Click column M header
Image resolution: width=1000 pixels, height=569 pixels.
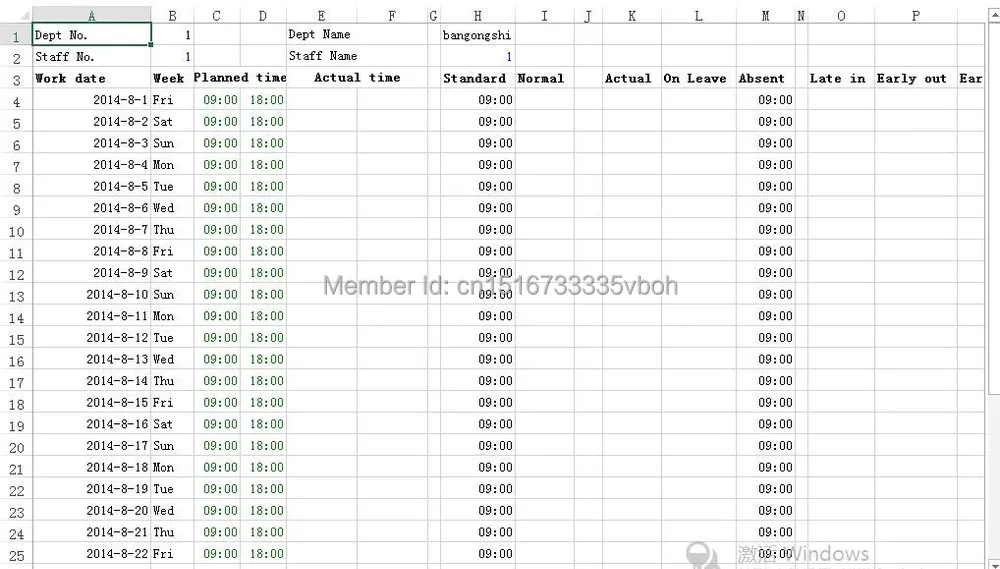765,16
